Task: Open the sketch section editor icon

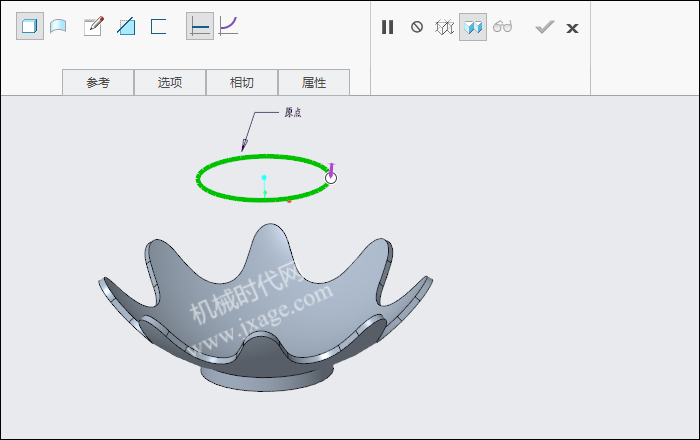Action: click(x=94, y=26)
